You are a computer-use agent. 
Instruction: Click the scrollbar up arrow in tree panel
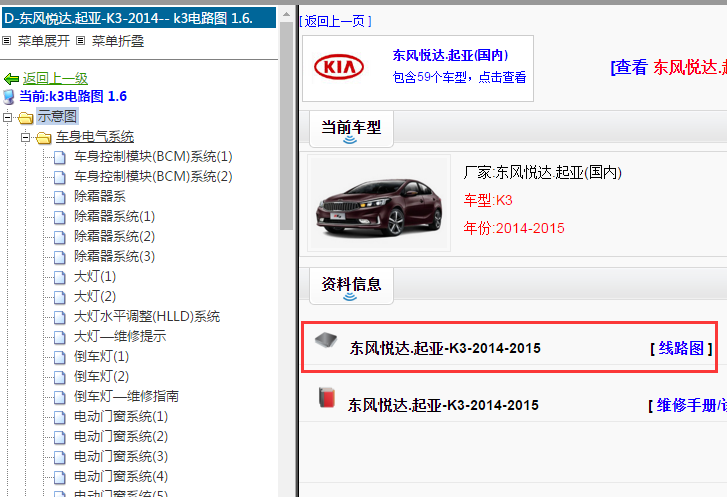[287, 14]
